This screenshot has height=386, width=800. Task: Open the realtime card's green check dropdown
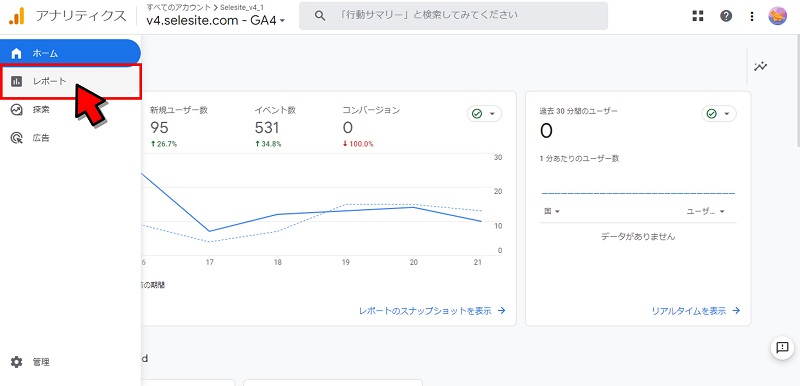coord(719,114)
